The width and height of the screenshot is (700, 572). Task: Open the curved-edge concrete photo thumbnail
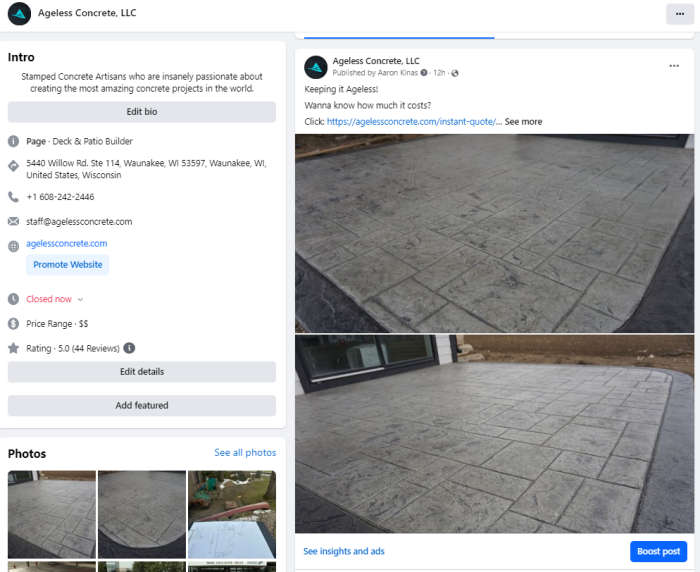point(142,514)
